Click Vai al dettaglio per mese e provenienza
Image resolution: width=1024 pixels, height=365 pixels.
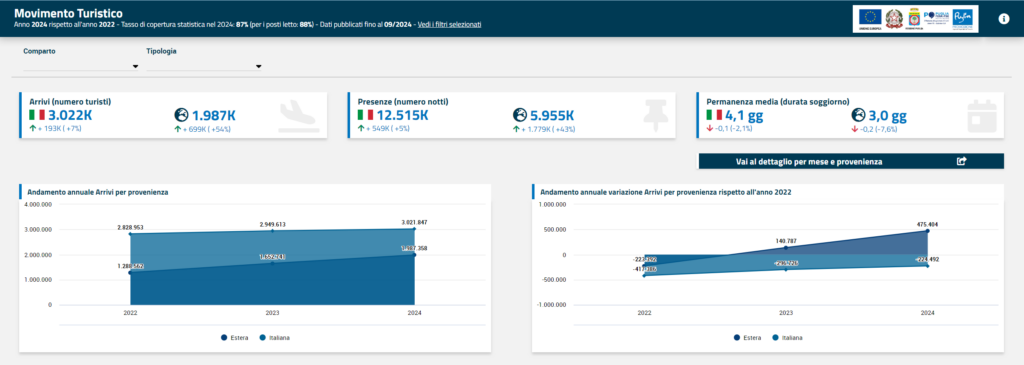851,161
